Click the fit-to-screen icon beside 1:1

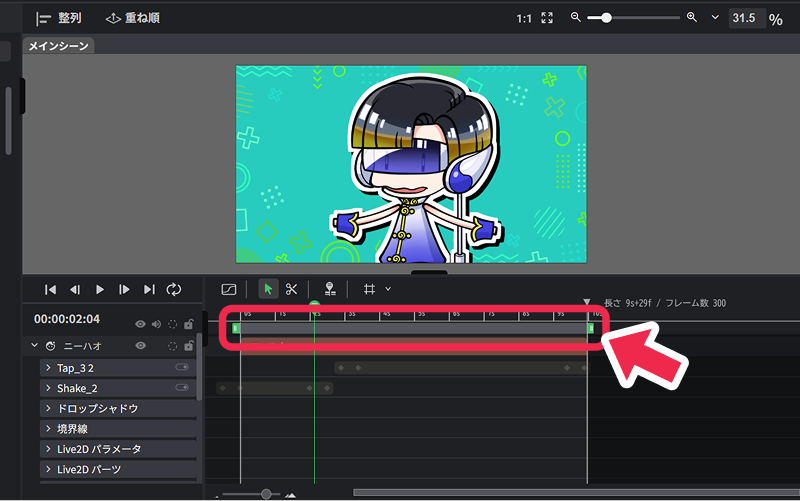coord(546,18)
